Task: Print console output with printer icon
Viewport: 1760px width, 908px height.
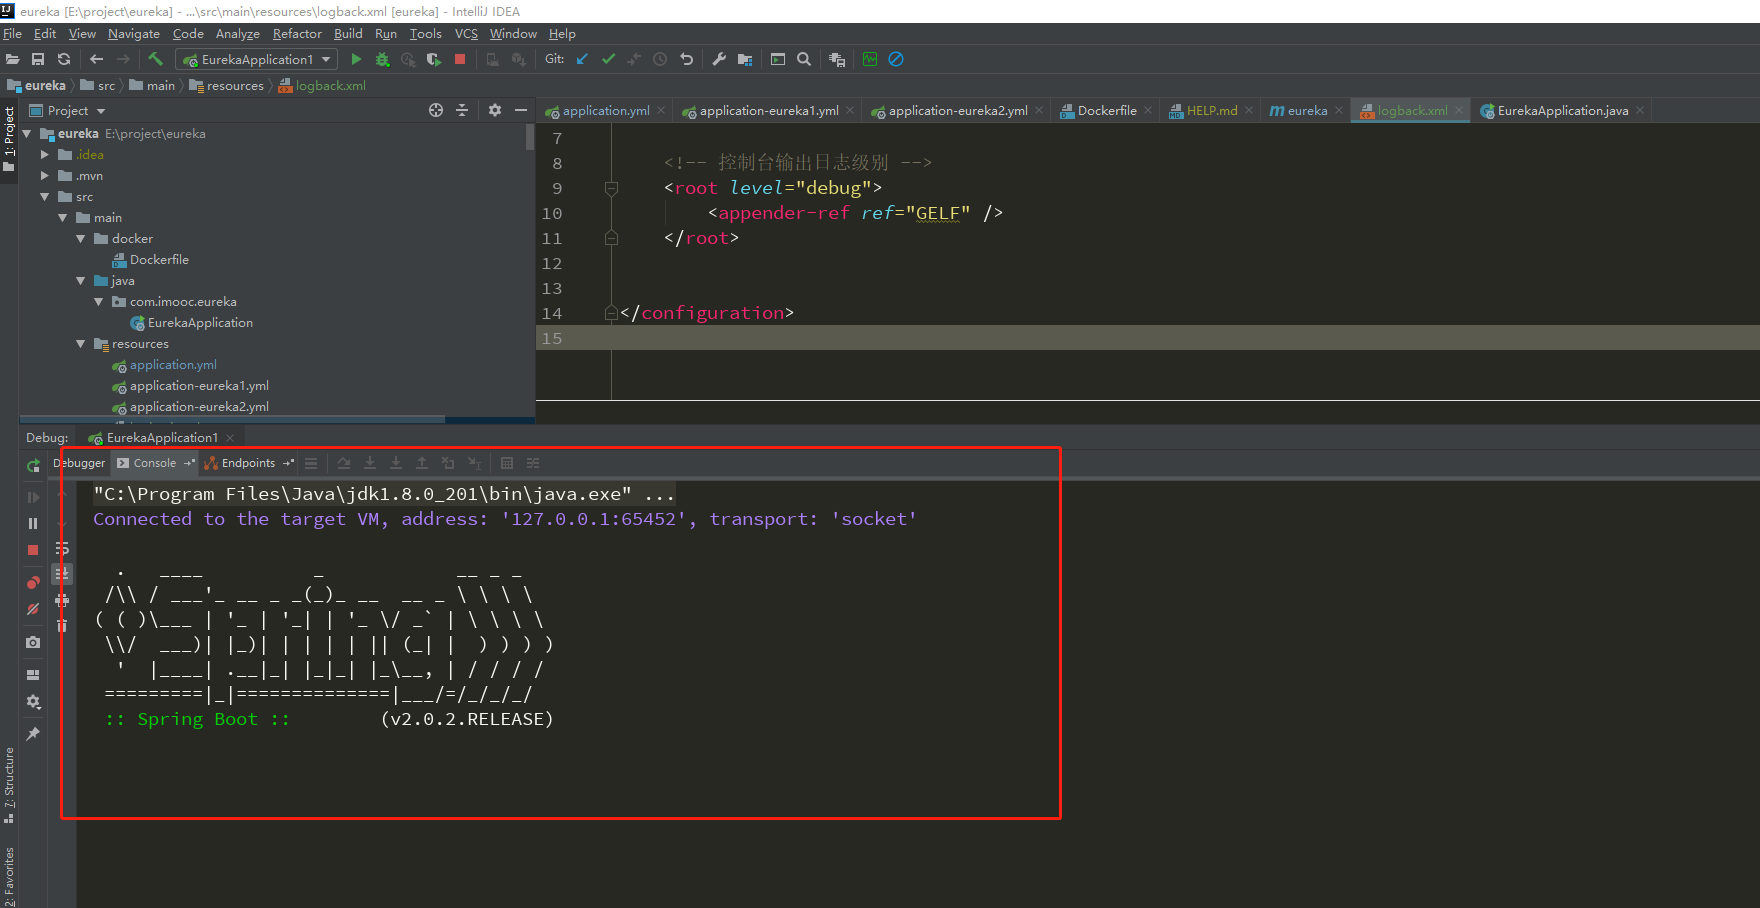Action: pos(62,600)
